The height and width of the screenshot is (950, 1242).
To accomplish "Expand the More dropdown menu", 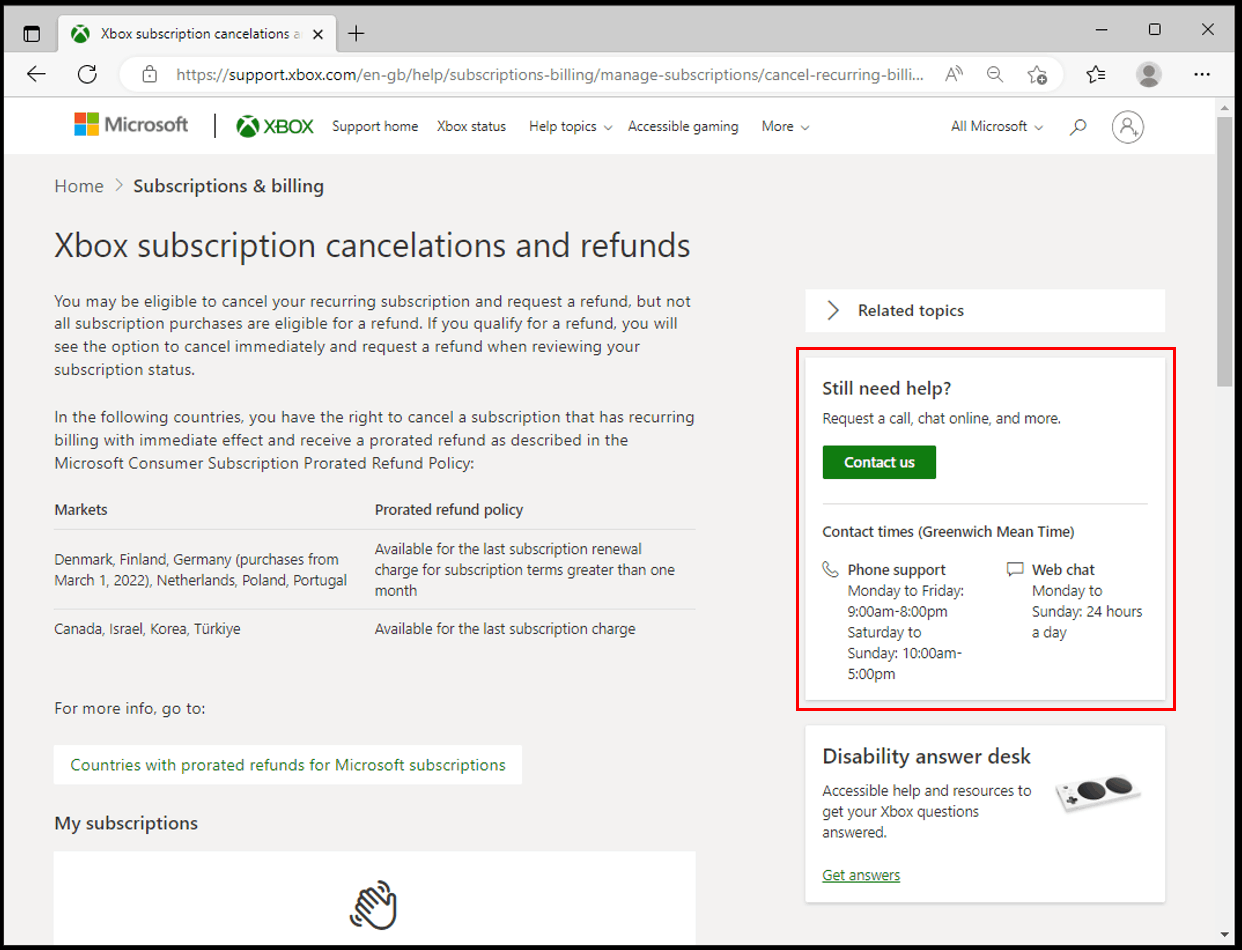I will (x=785, y=126).
